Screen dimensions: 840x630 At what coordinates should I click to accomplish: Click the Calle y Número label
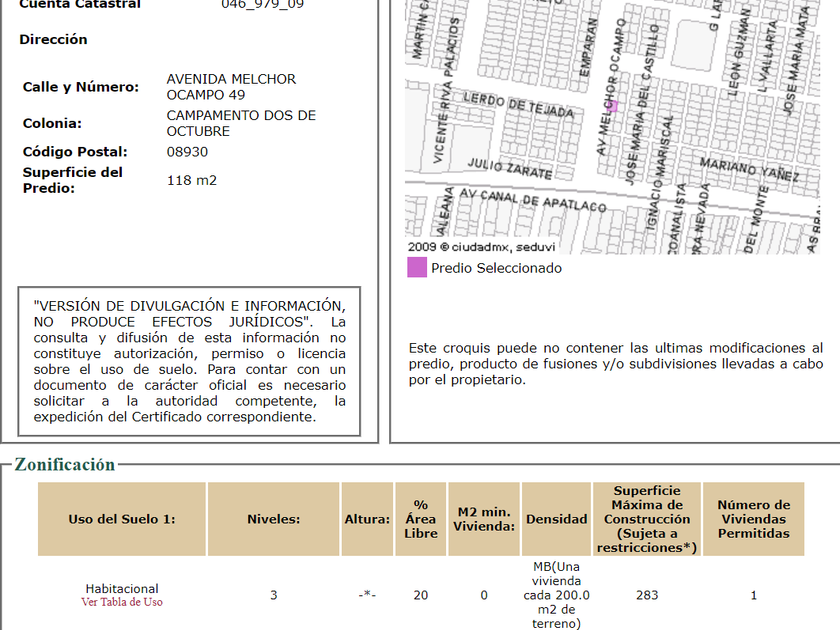(80, 87)
